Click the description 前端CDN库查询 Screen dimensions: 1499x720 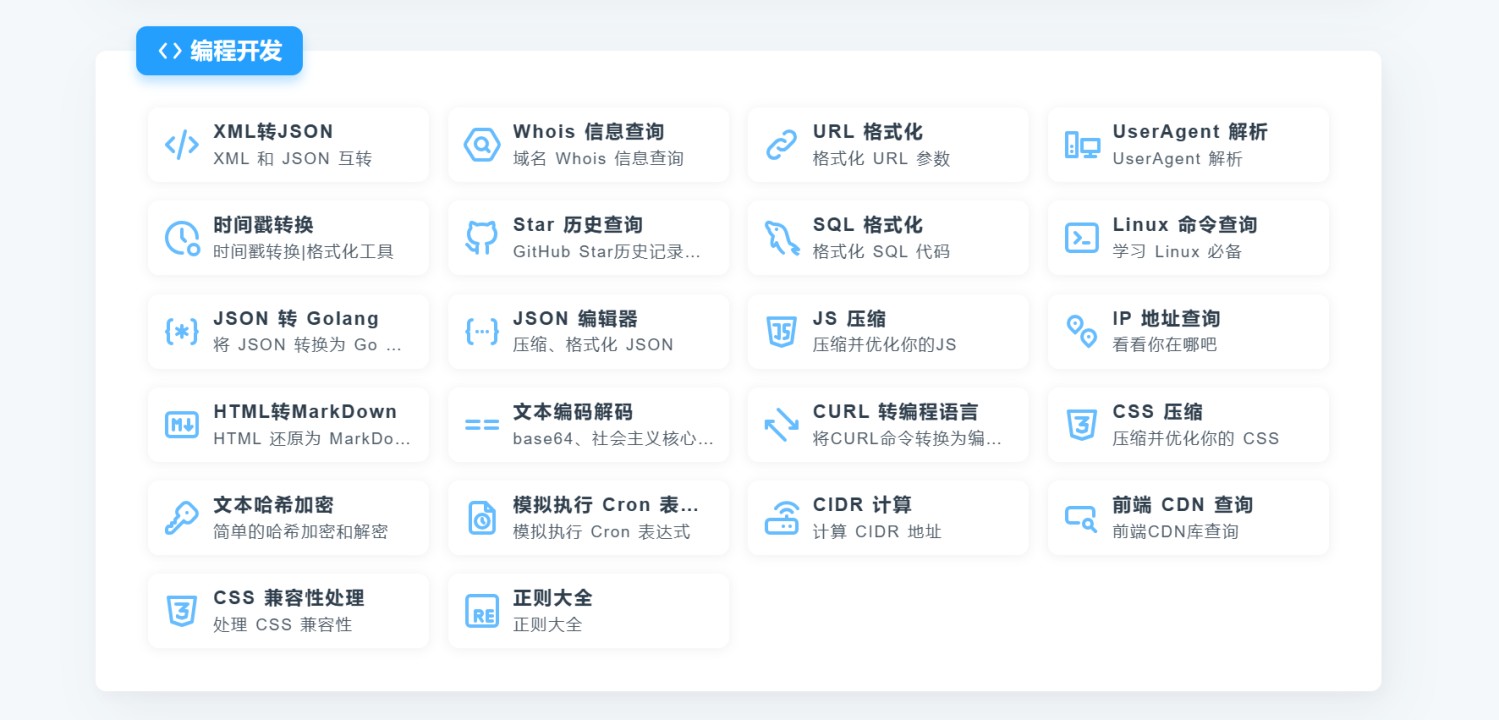(x=1175, y=532)
